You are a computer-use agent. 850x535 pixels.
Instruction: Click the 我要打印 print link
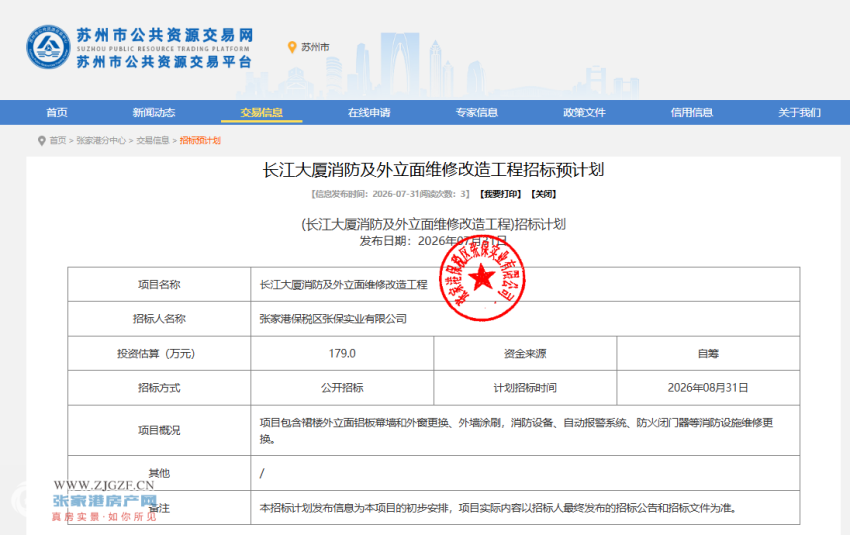500,194
